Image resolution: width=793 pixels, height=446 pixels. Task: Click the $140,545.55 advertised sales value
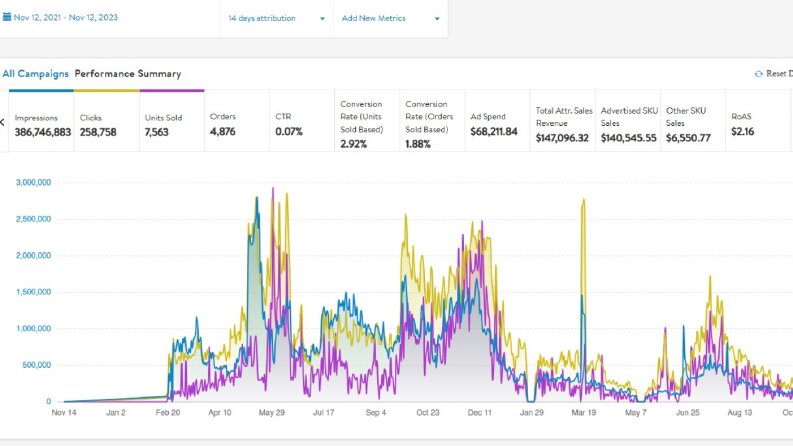pyautogui.click(x=629, y=138)
